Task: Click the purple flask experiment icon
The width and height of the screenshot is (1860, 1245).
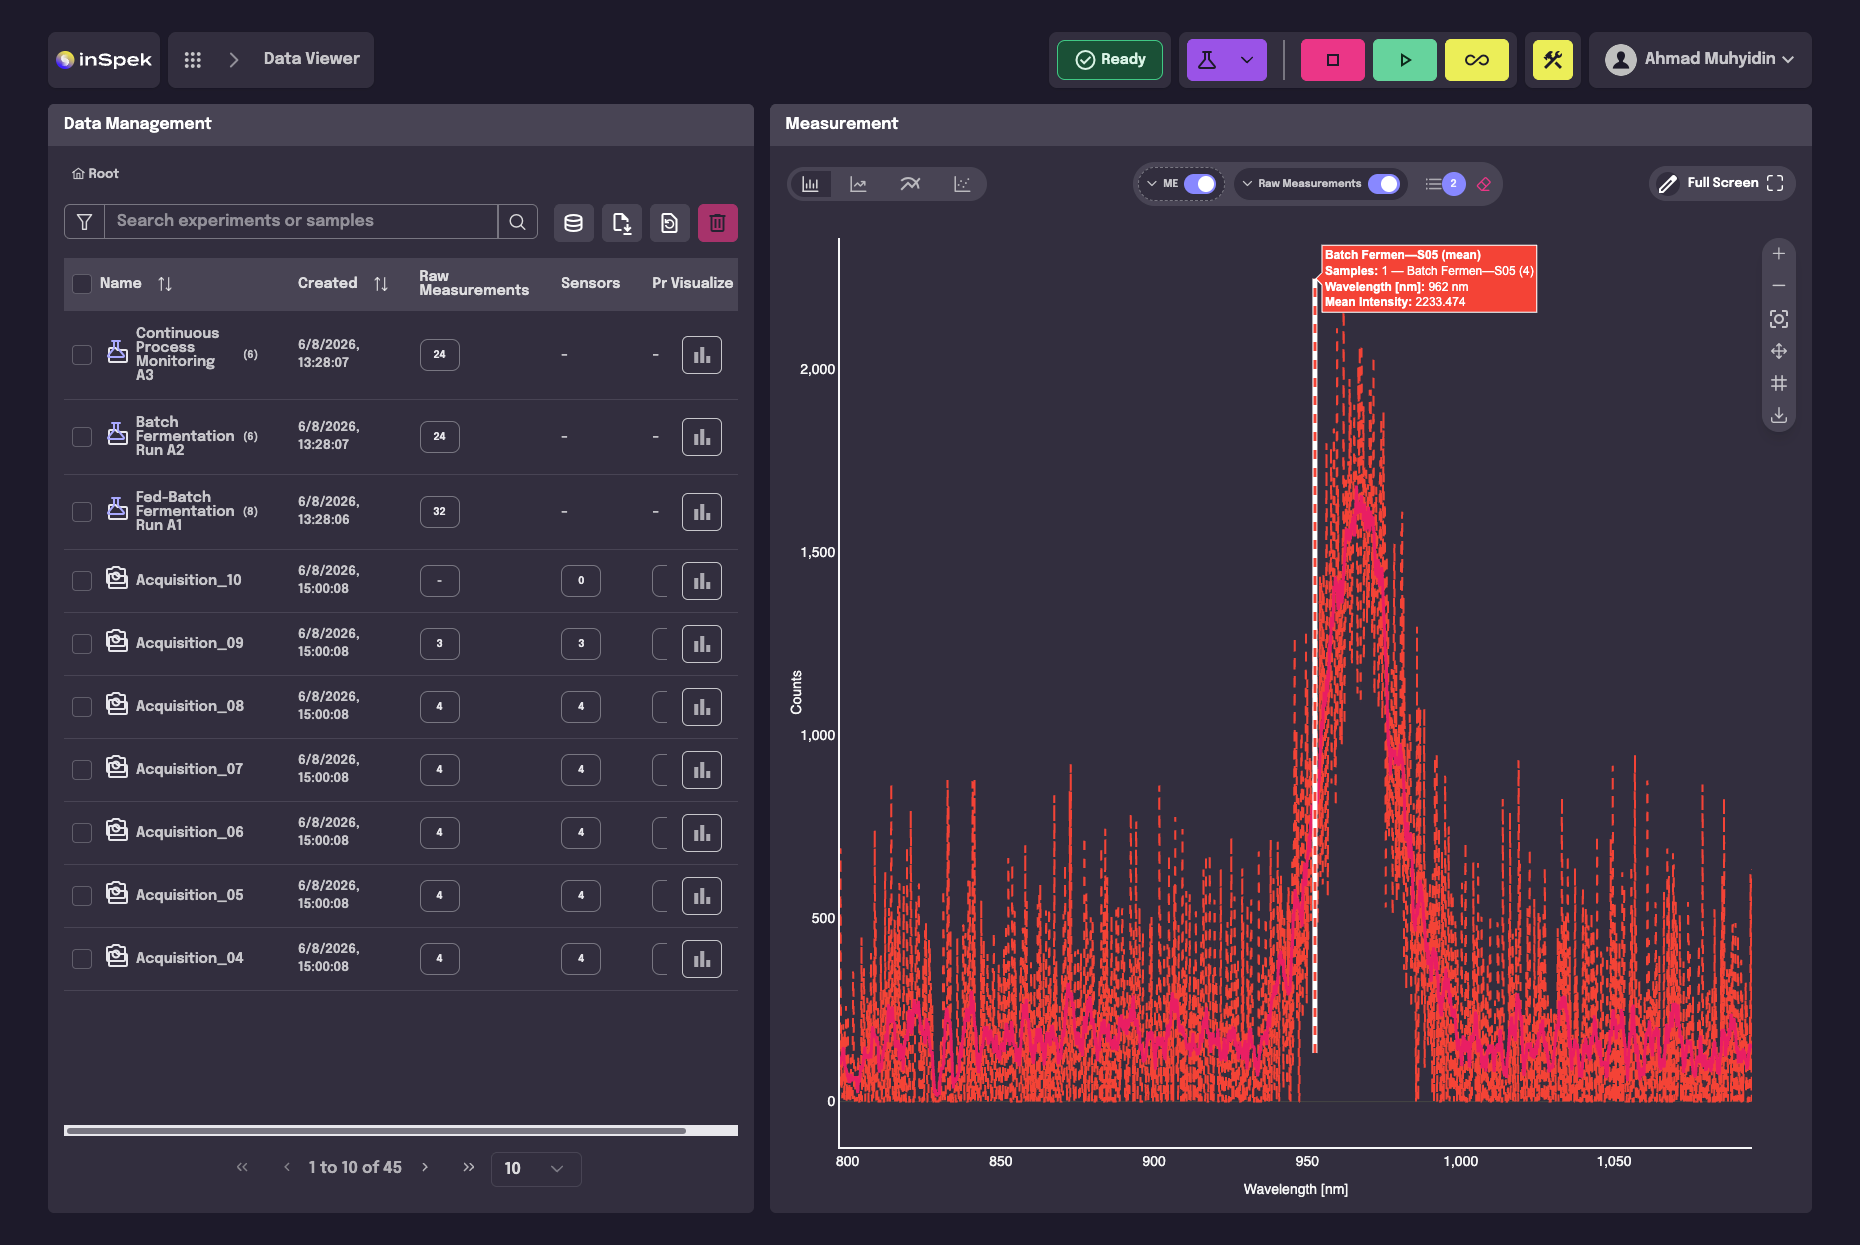Action: tap(1208, 60)
